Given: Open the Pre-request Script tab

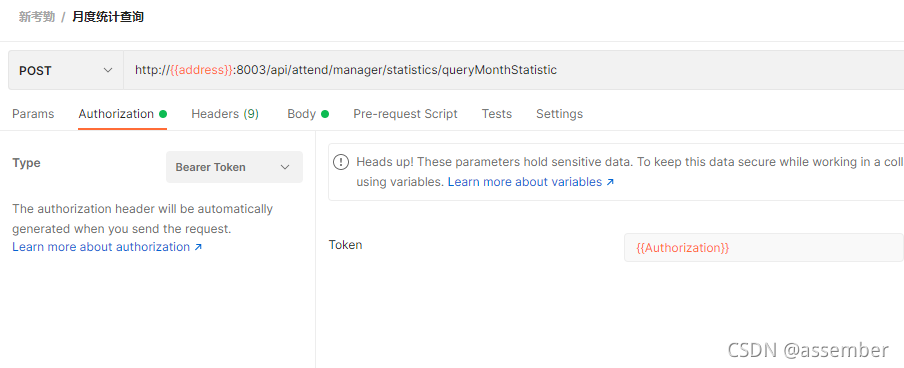Looking at the screenshot, I should (405, 114).
